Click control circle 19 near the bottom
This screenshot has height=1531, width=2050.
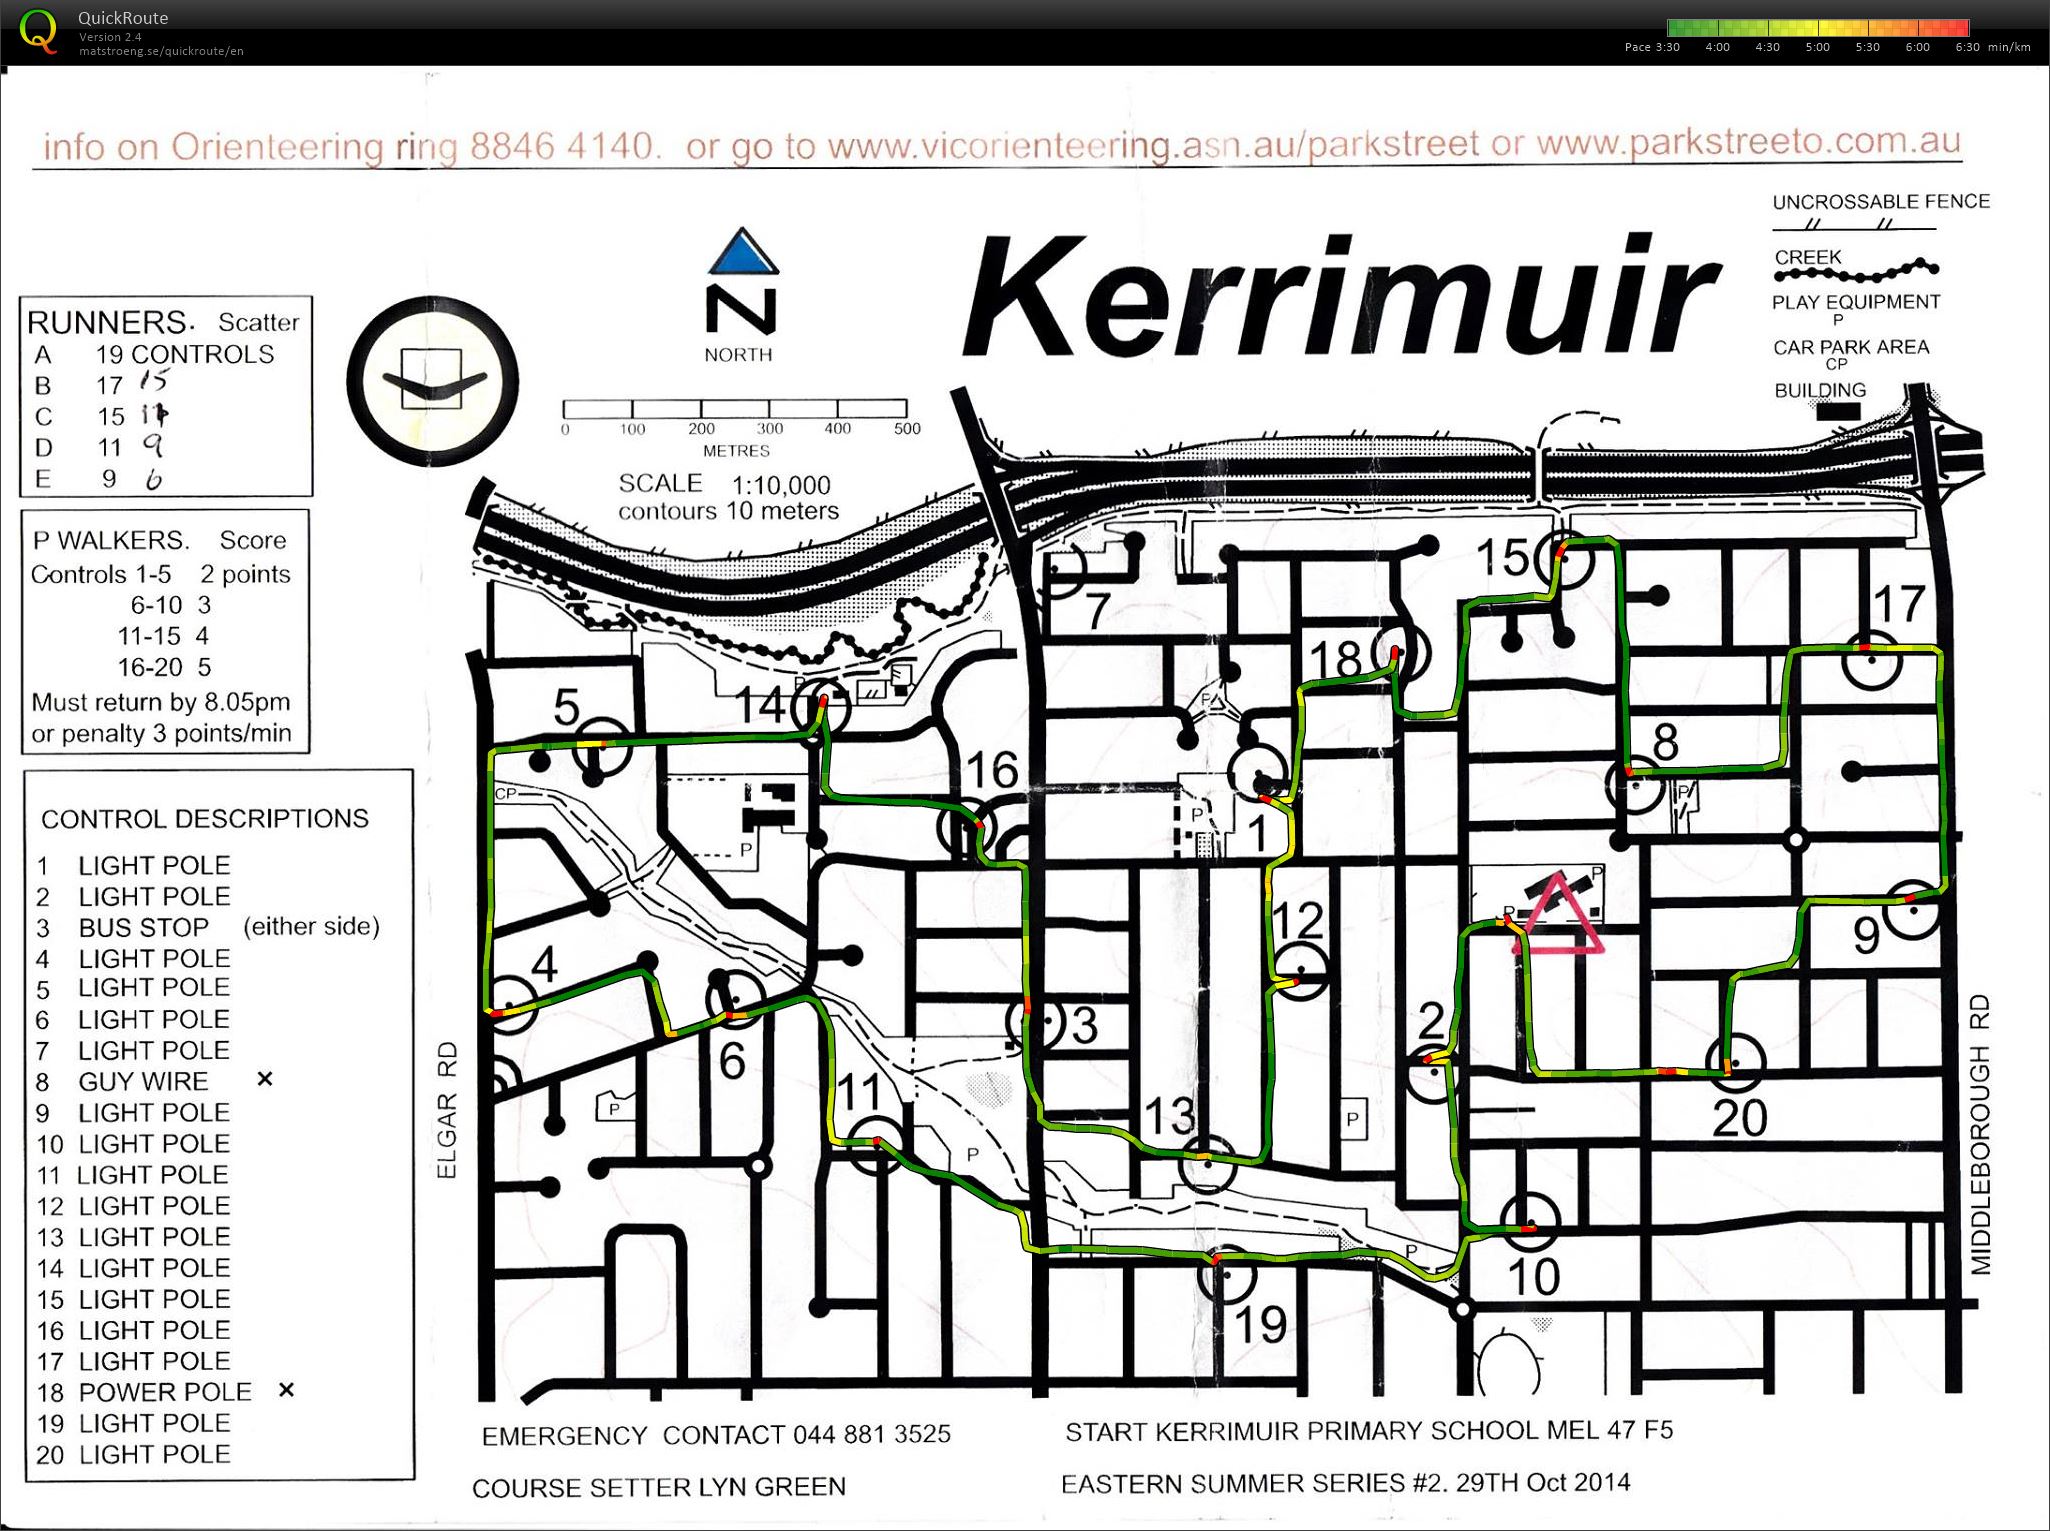[x=1226, y=1273]
